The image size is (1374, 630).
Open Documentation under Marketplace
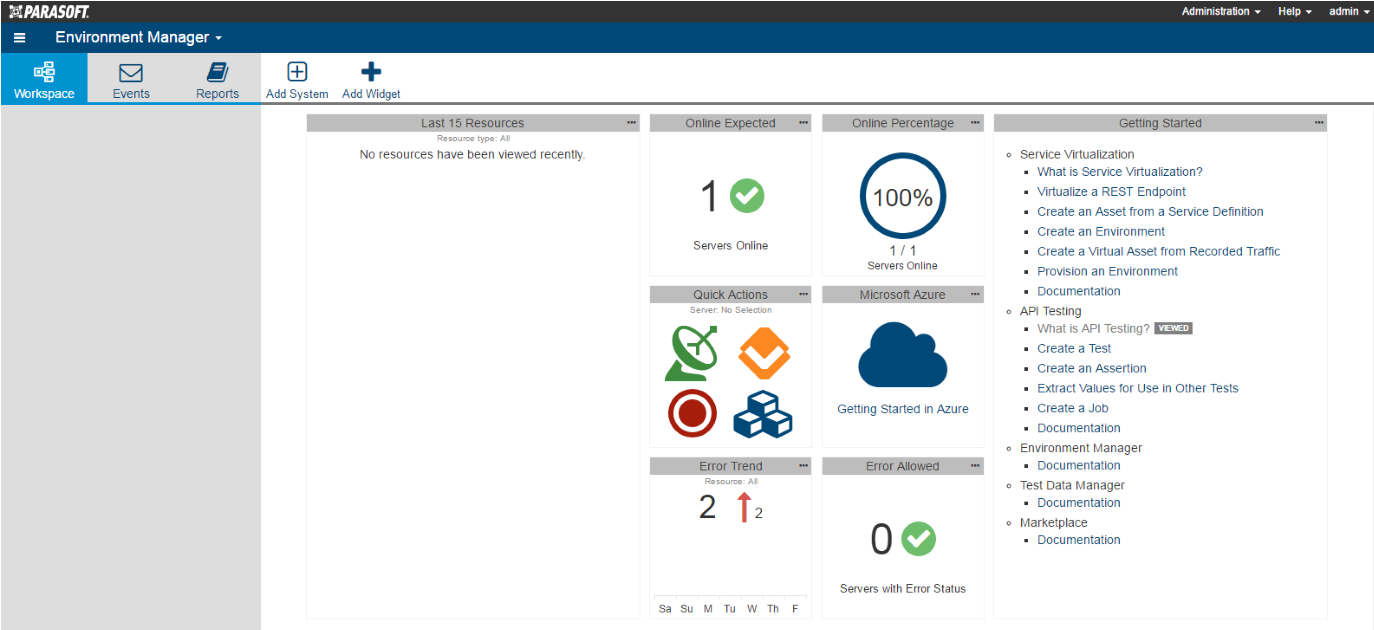[1079, 540]
